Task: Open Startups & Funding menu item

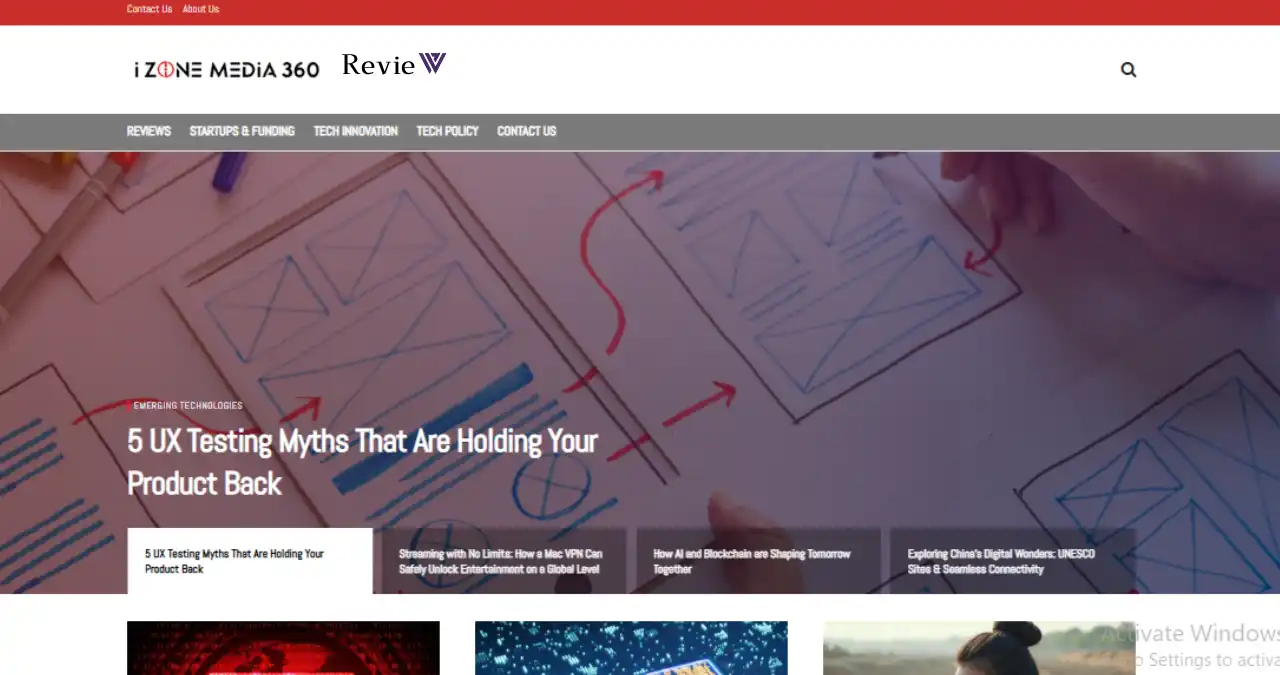Action: (x=242, y=131)
